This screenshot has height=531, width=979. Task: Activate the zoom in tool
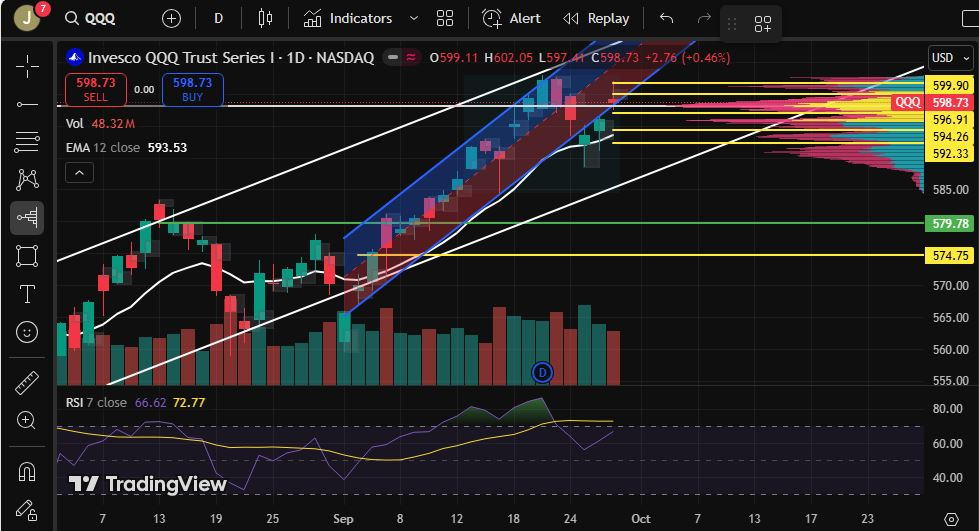[x=27, y=420]
